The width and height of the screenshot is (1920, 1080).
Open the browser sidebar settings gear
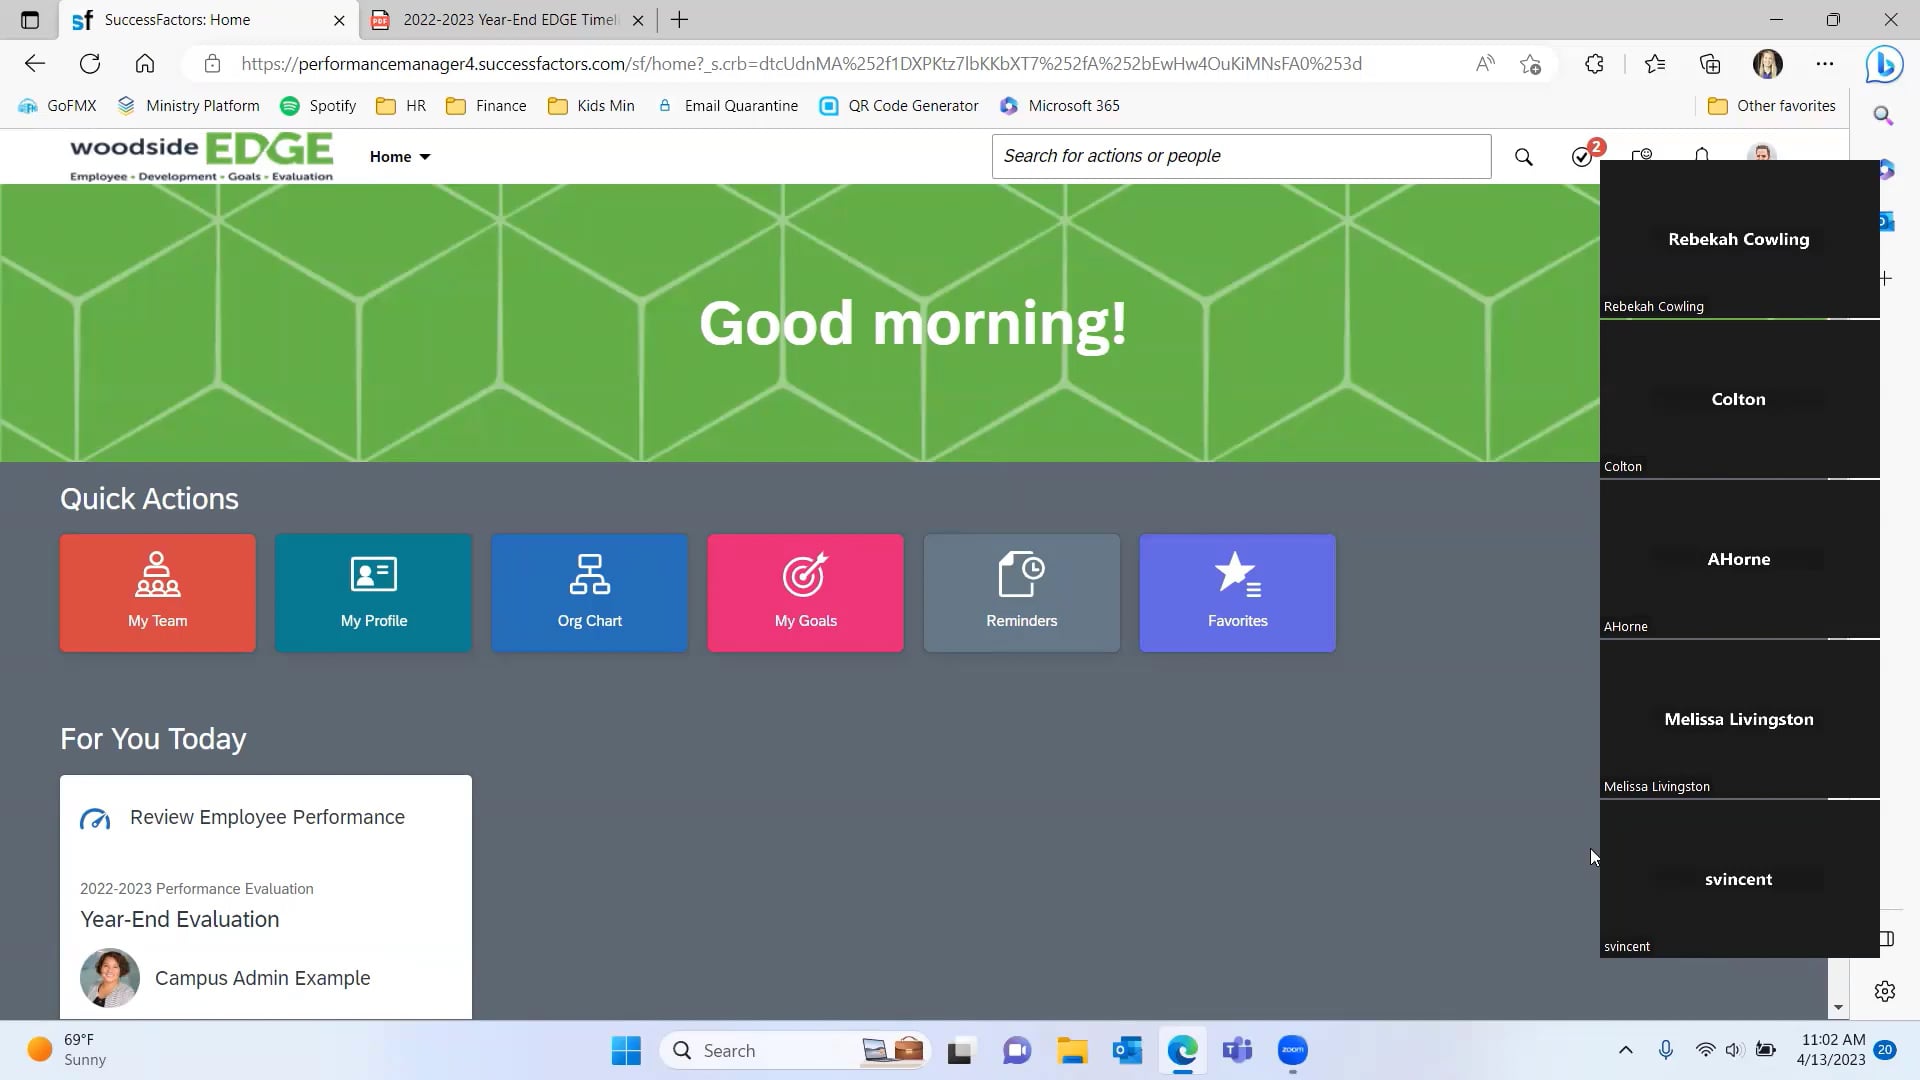point(1885,991)
